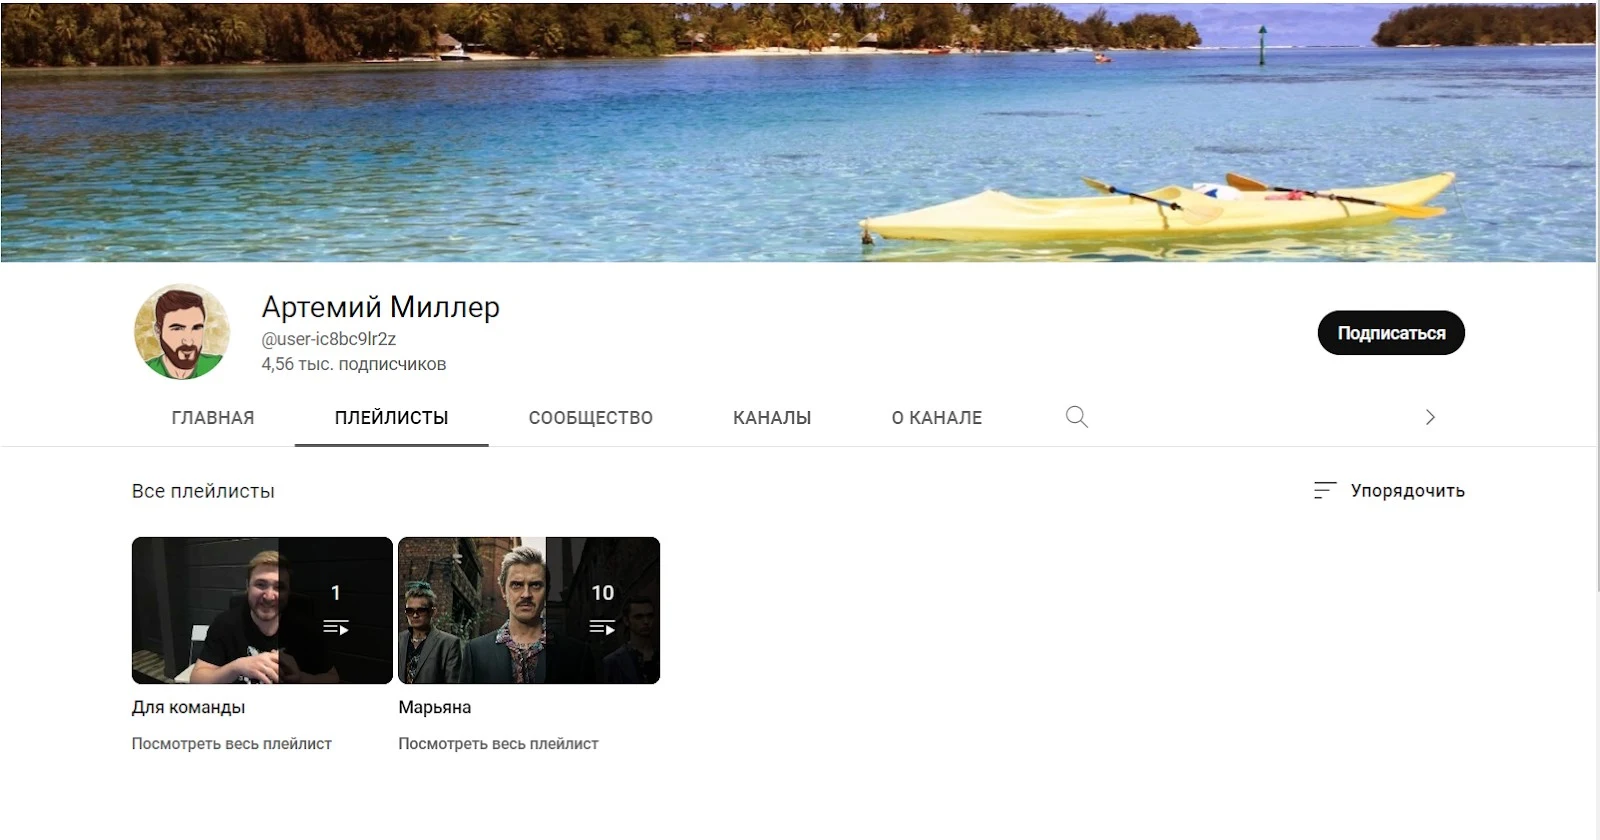
Task: Select the ПЛЕЙЛИСТЫ tab
Action: [391, 418]
